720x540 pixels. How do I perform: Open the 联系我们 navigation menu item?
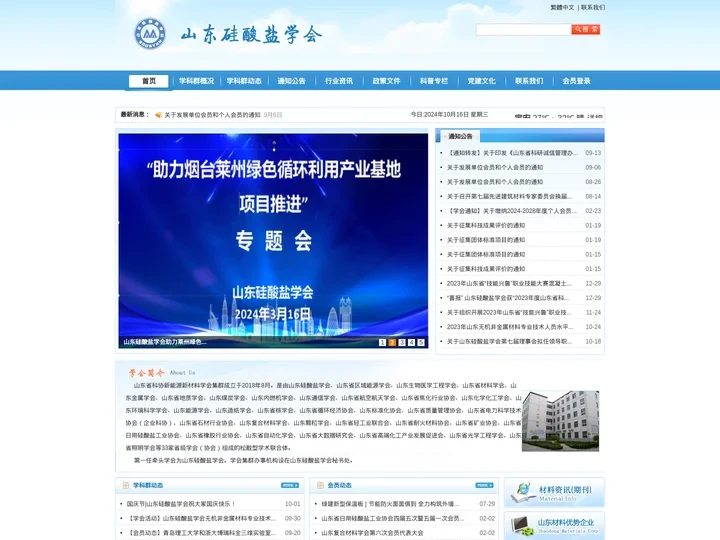(x=529, y=81)
